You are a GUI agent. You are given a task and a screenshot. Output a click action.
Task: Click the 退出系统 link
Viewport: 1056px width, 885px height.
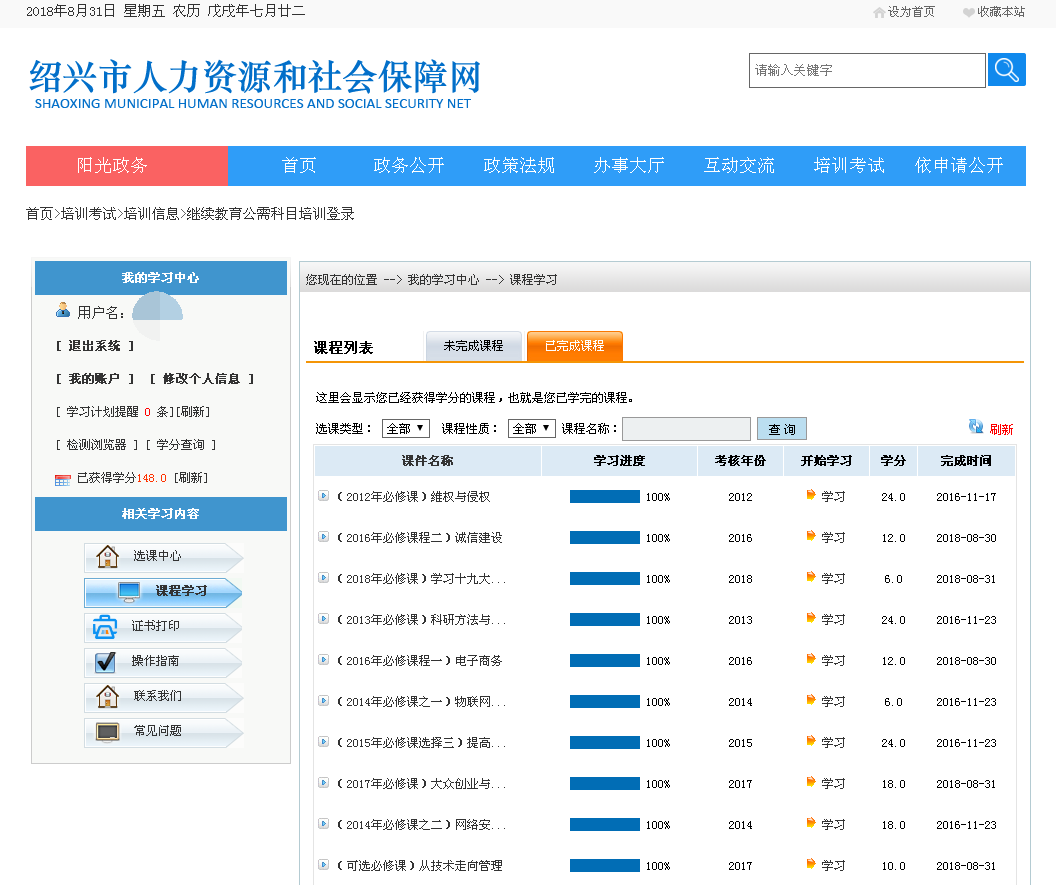pos(95,346)
